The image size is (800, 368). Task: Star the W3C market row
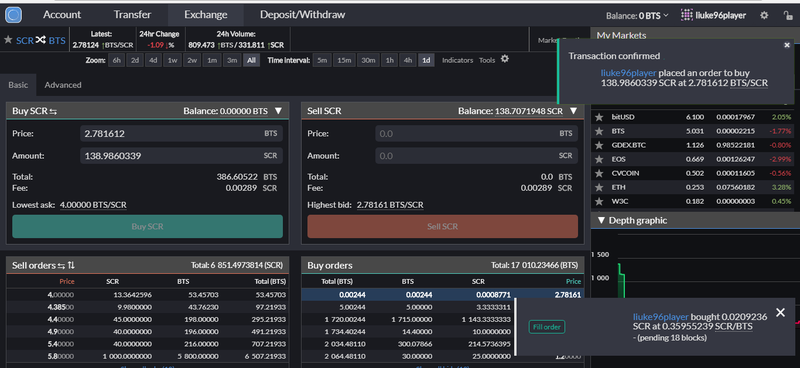click(x=599, y=201)
